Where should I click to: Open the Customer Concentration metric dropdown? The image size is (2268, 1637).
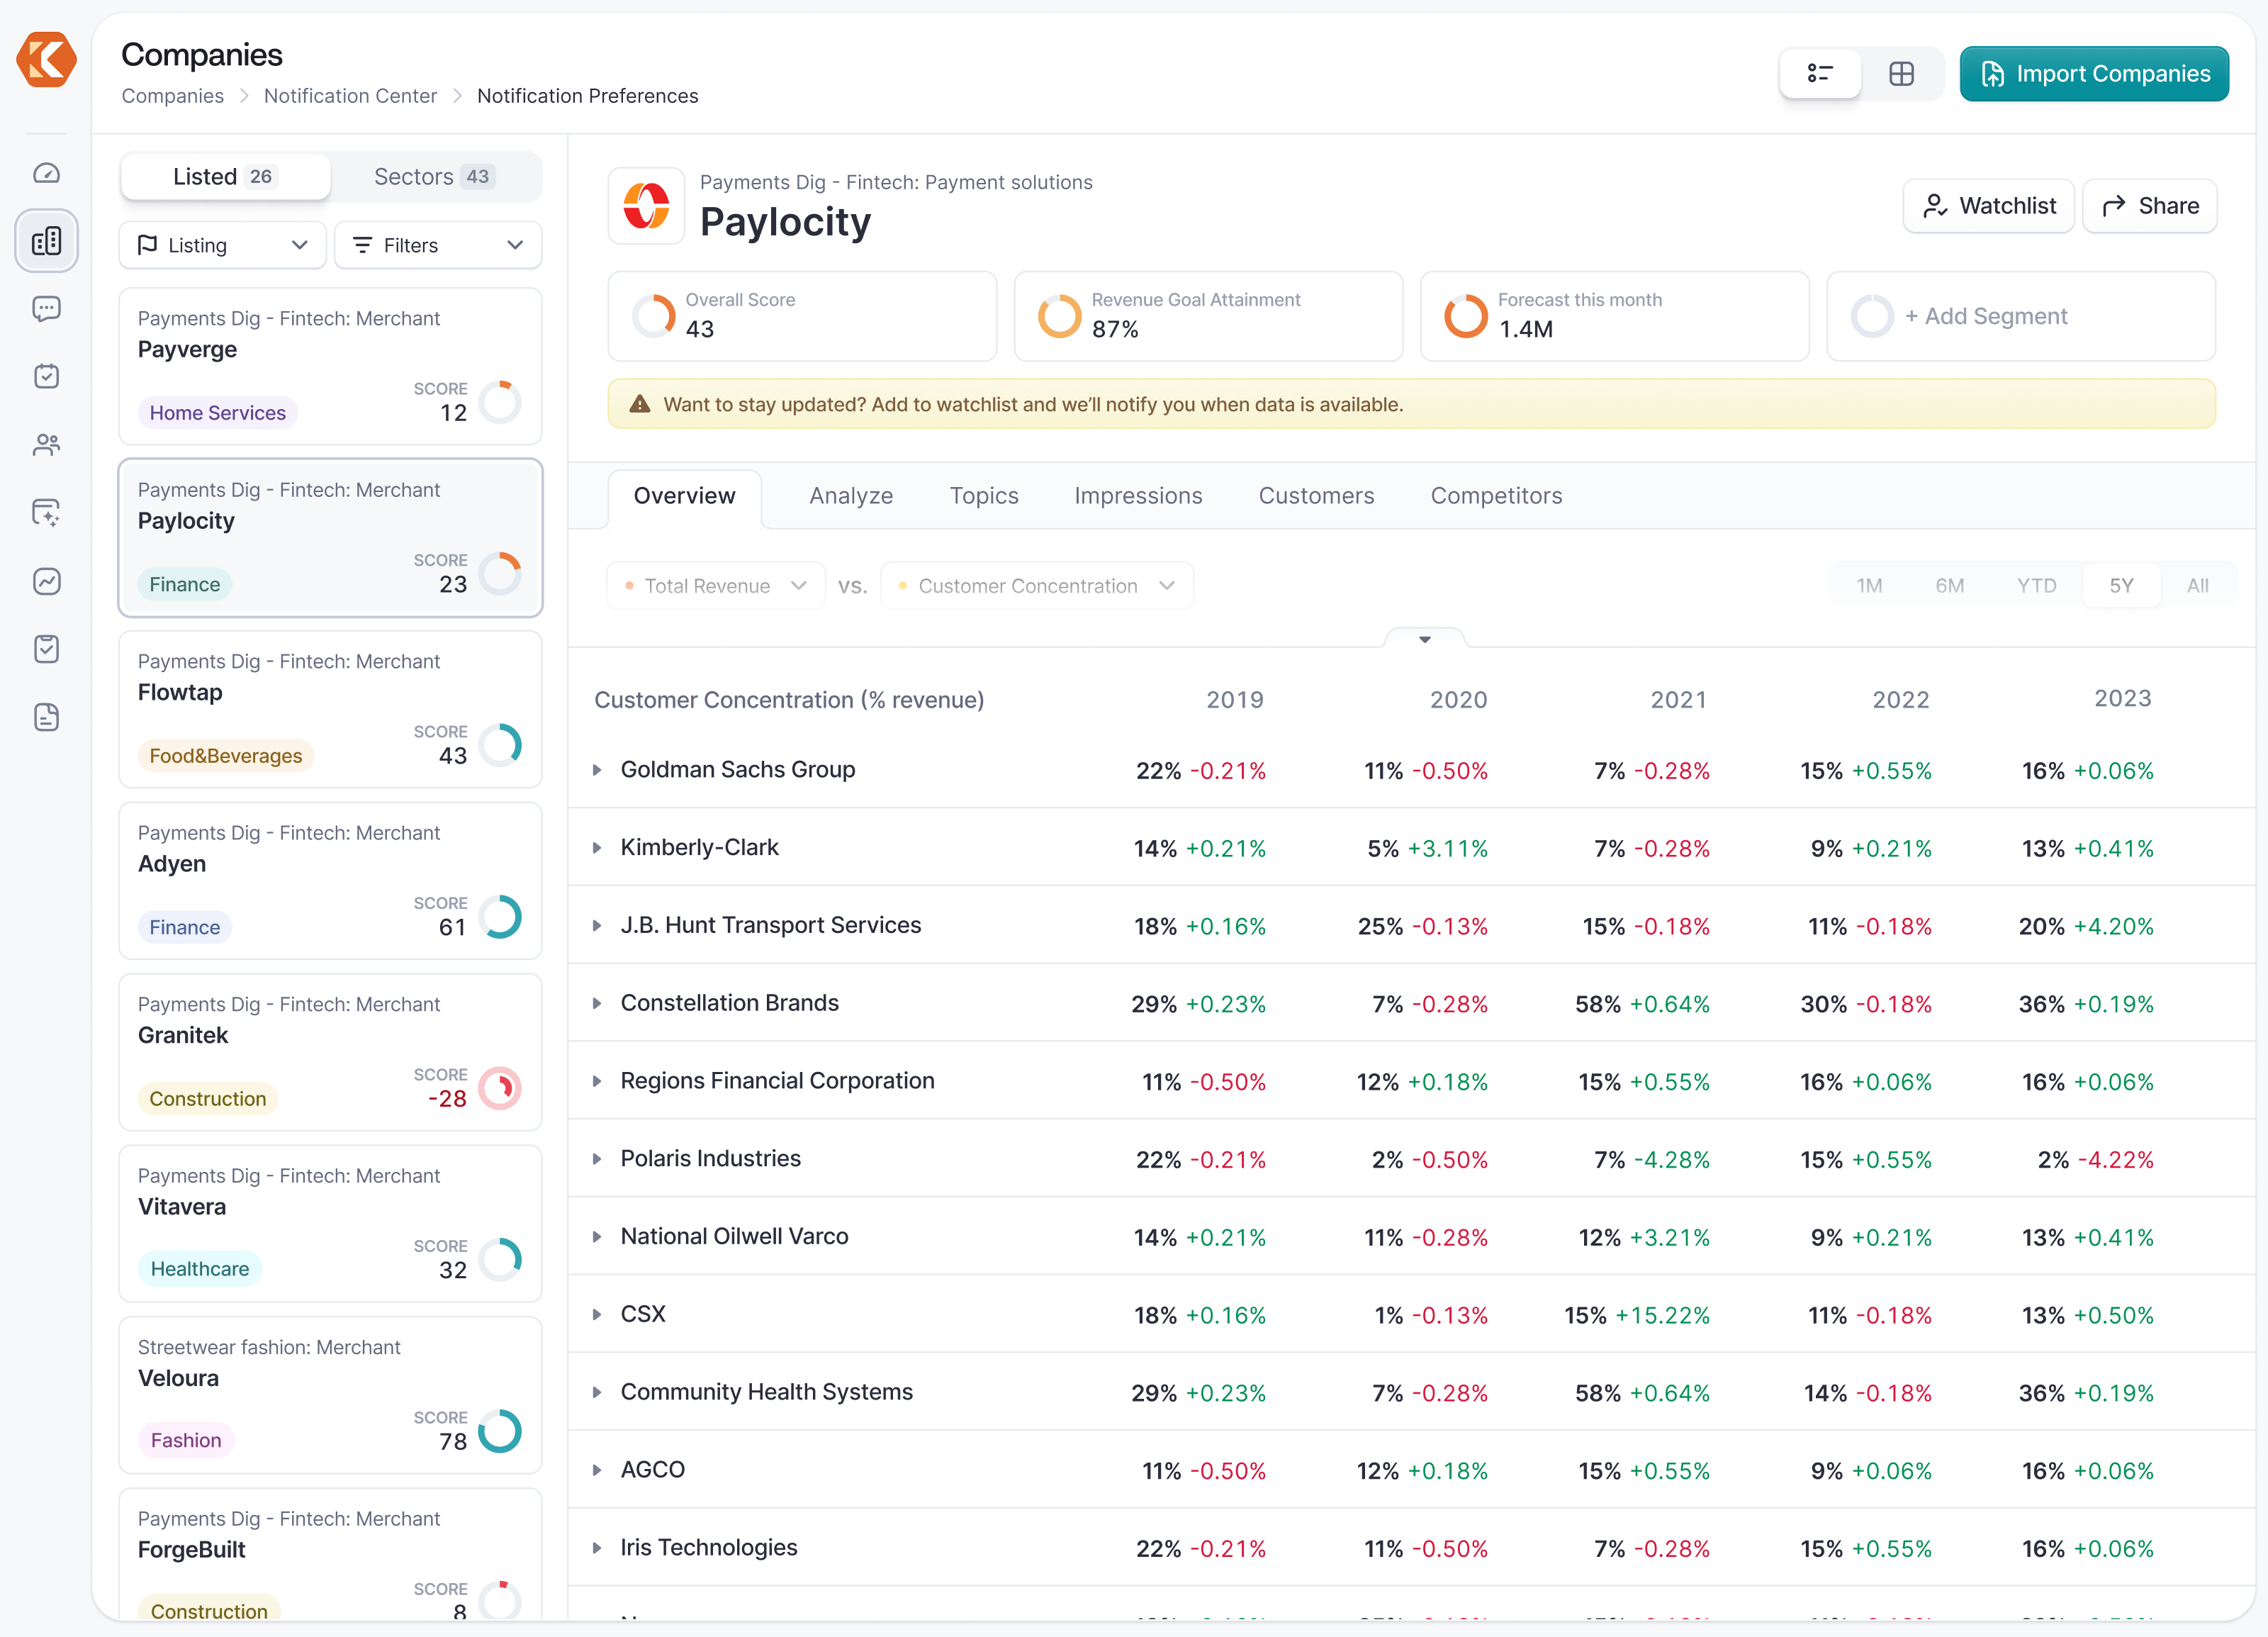[1036, 585]
